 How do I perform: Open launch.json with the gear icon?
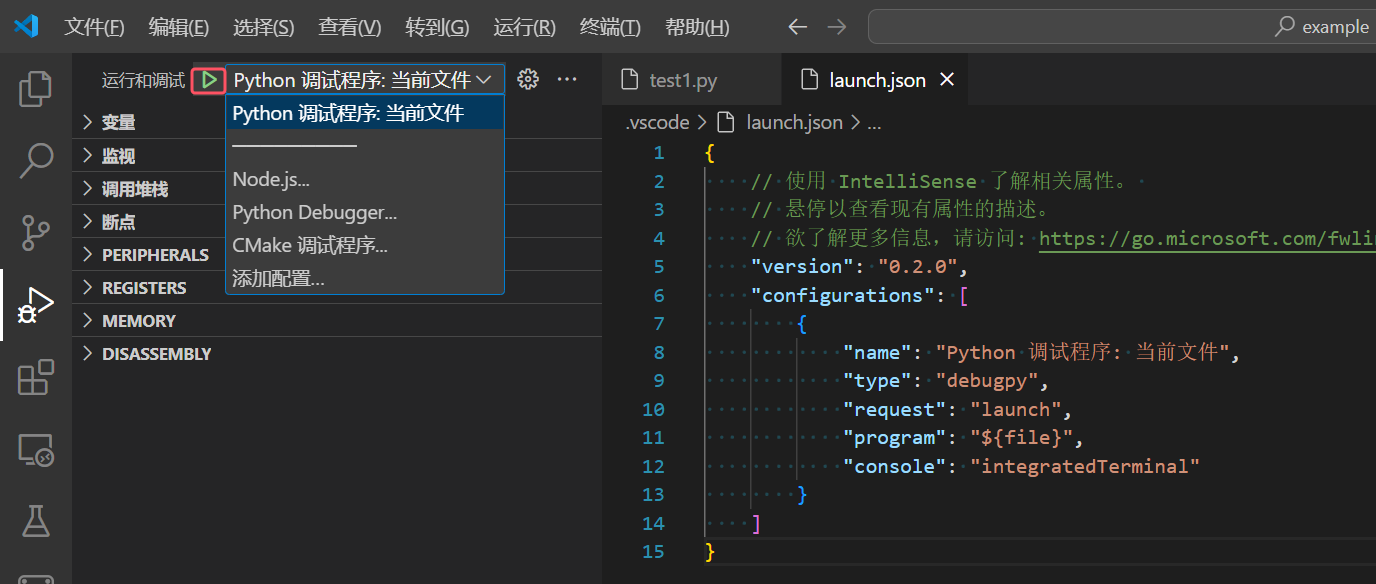coord(528,80)
